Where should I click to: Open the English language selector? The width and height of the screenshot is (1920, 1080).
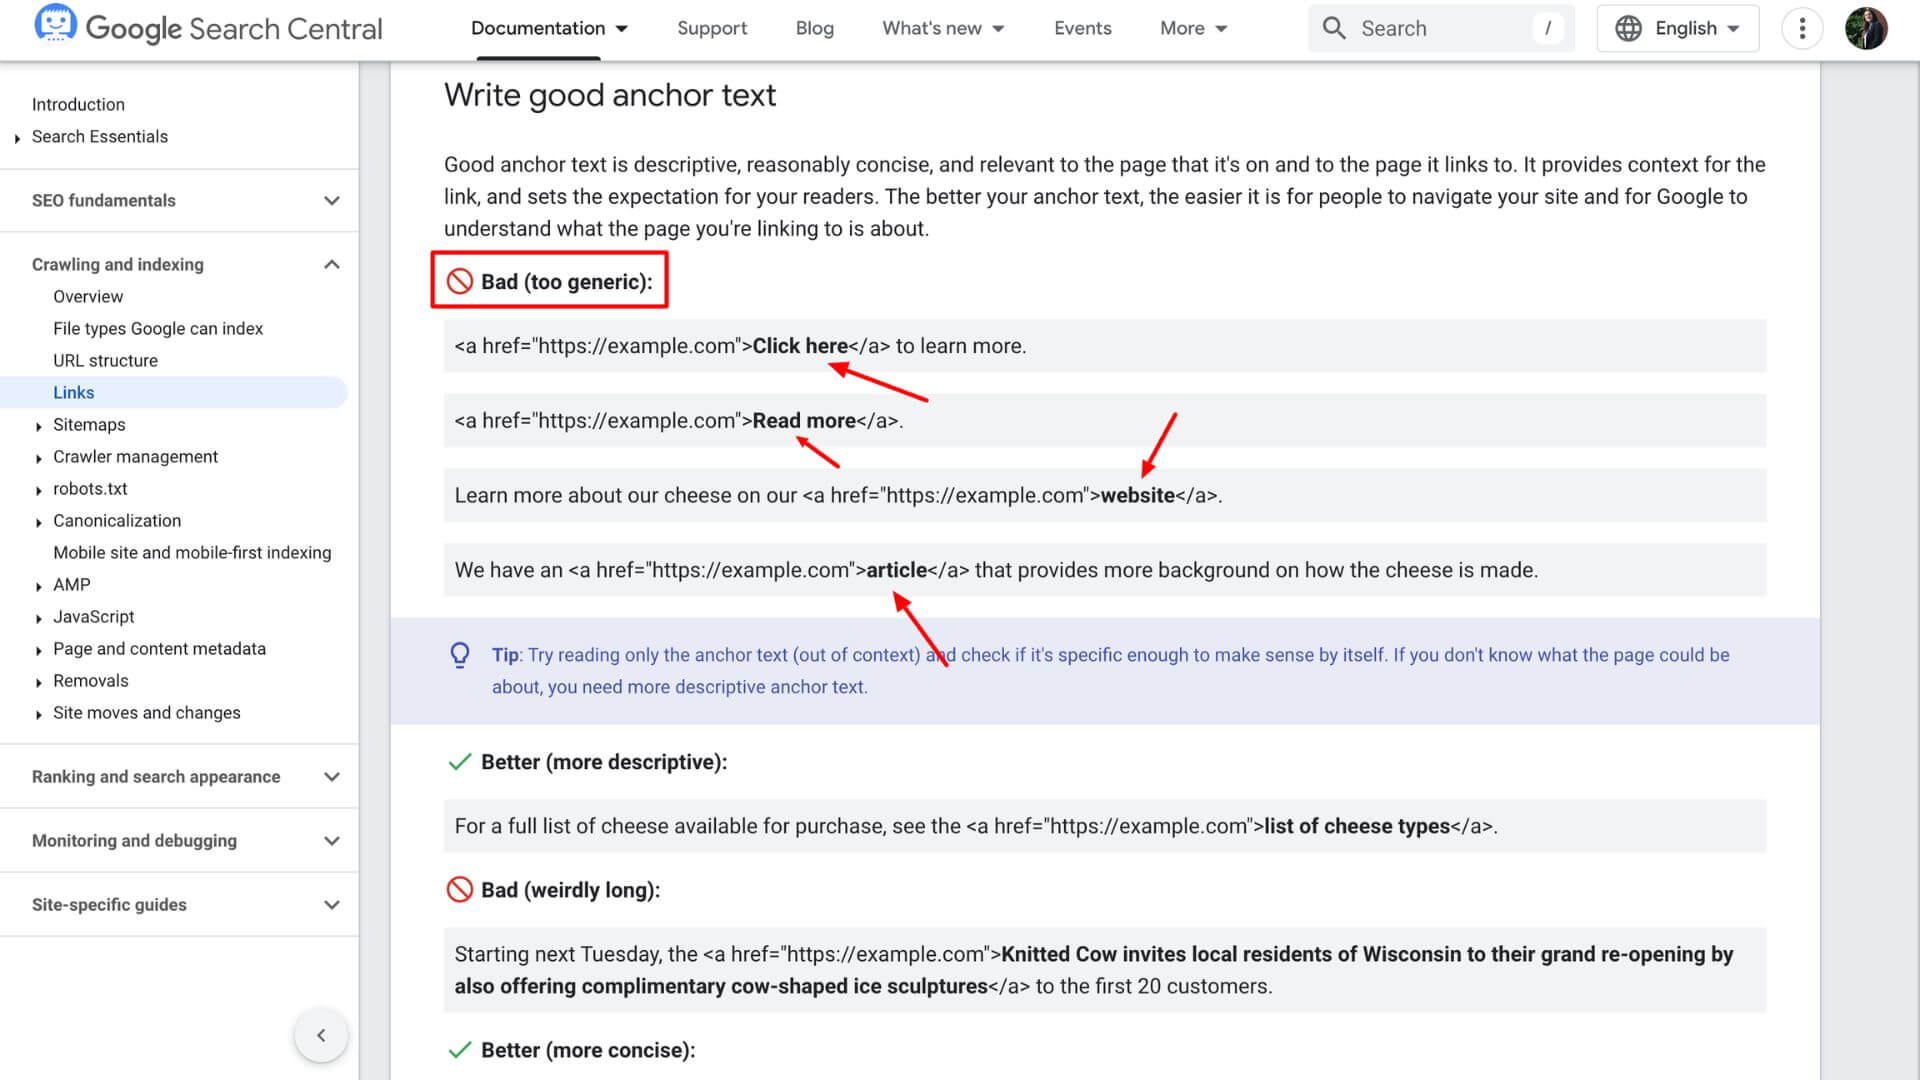[x=1678, y=28]
